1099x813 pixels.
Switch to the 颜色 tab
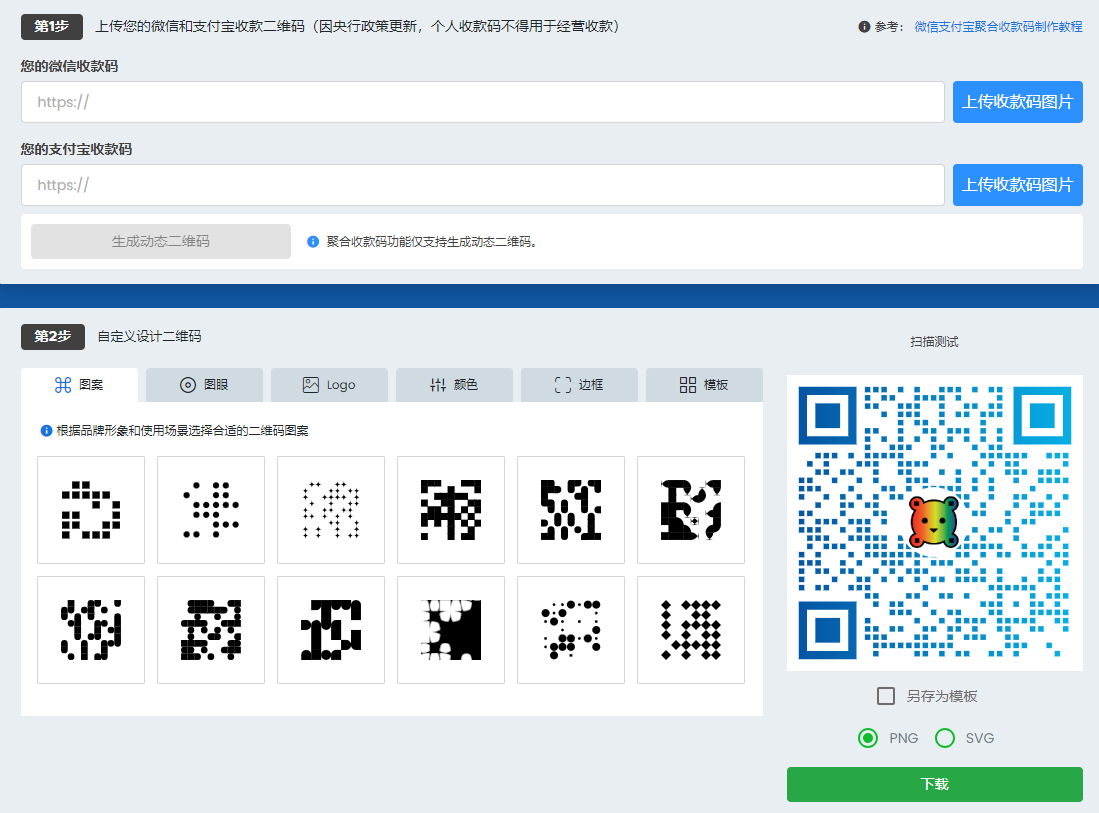(454, 385)
